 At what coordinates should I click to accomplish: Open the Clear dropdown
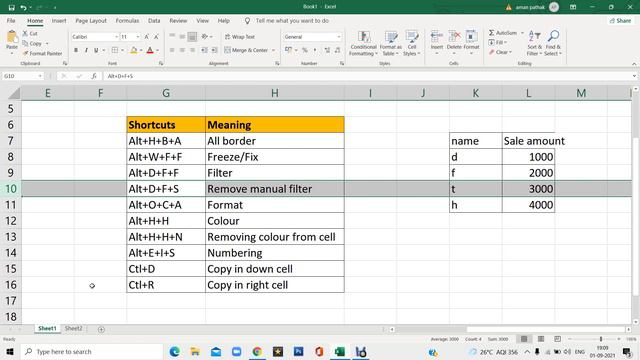[x=500, y=52]
